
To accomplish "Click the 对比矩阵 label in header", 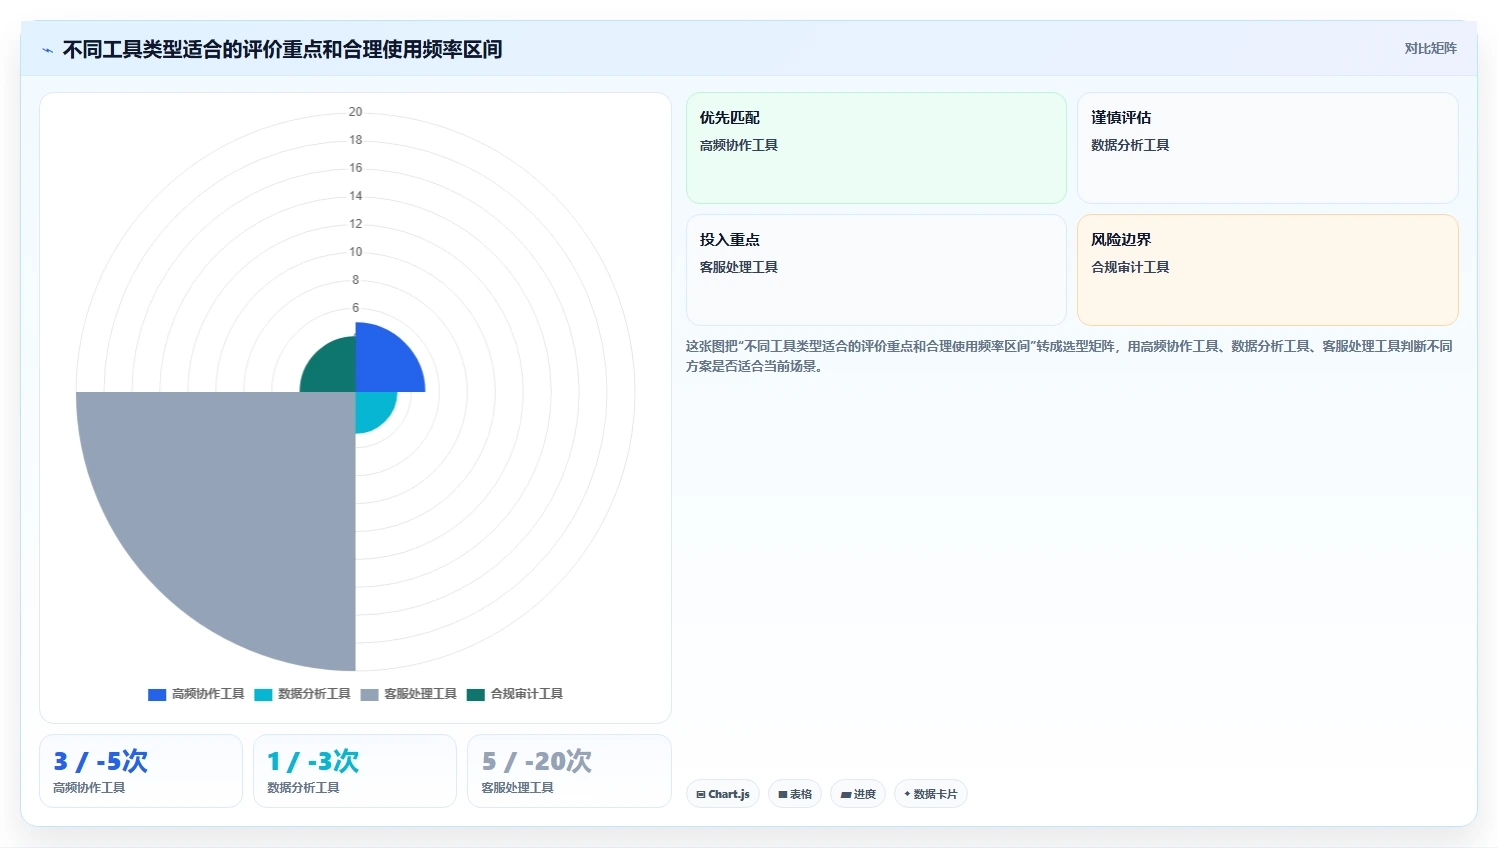I will tap(1430, 48).
